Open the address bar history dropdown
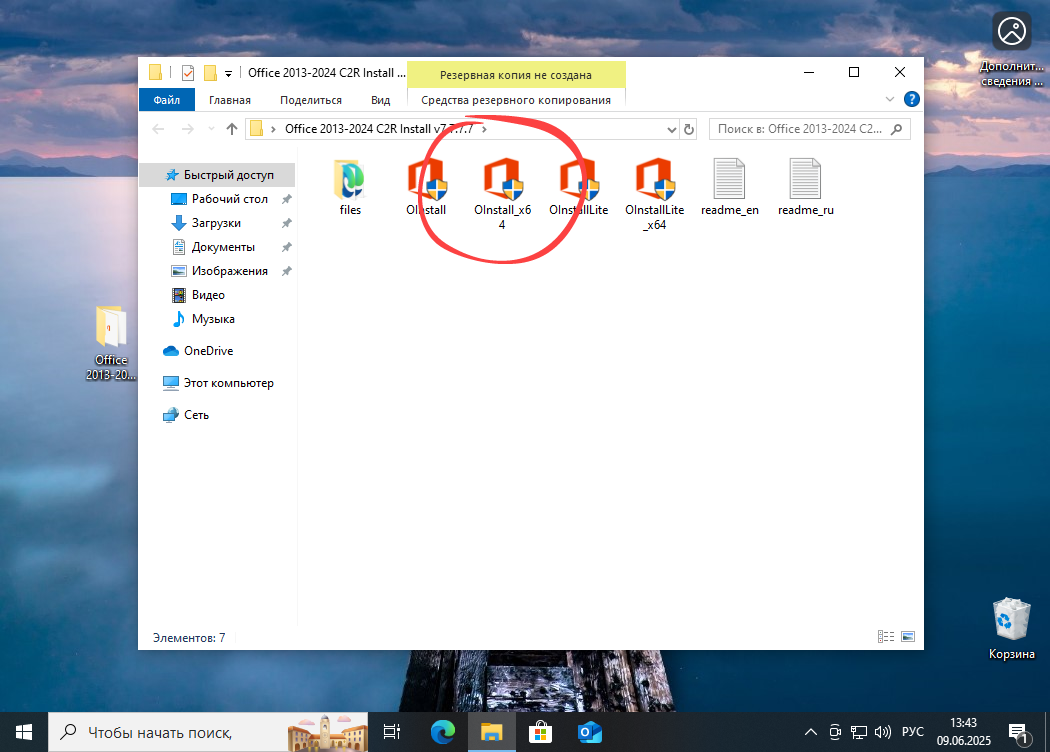Image resolution: width=1050 pixels, height=752 pixels. [672, 129]
